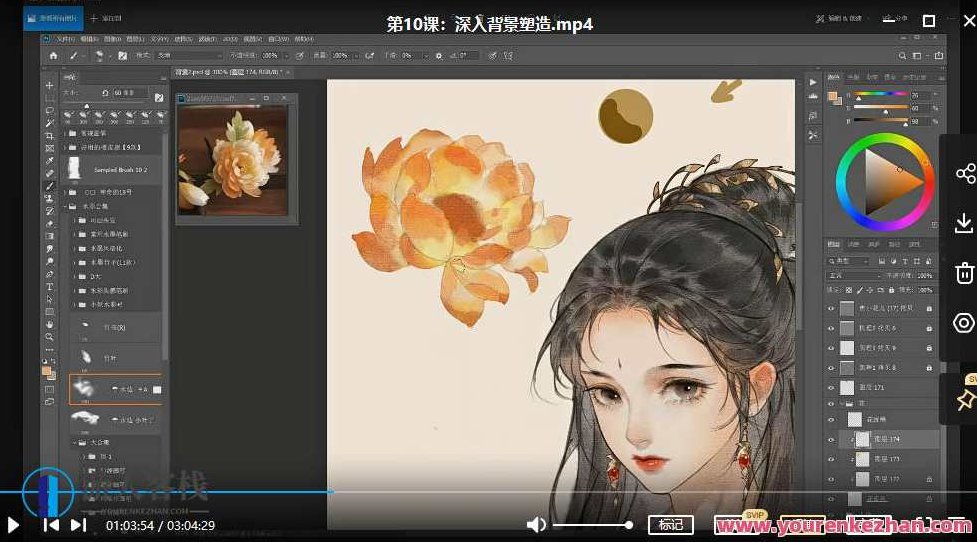
Task: Collapse the 水彩合集 brush folder
Action: (65, 206)
